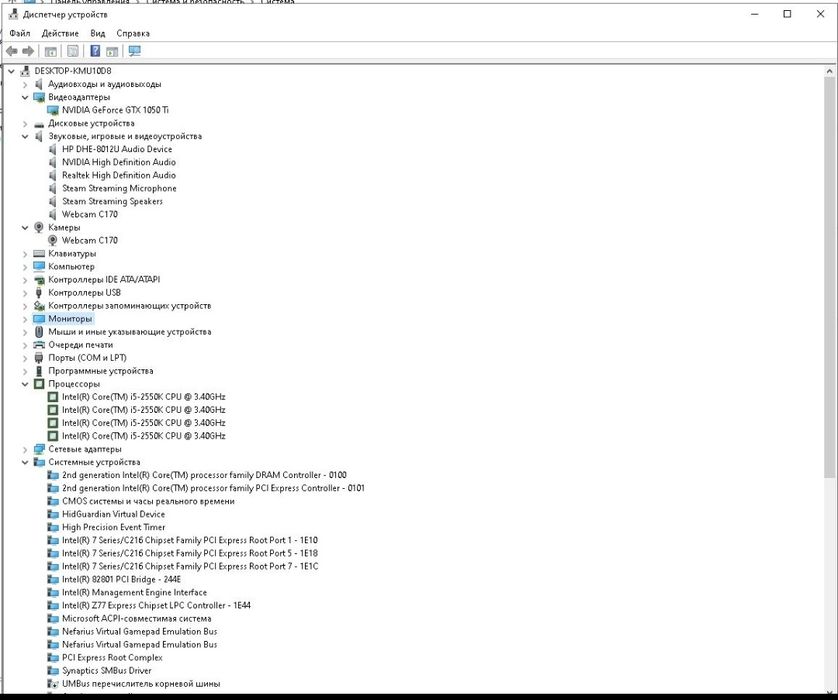This screenshot has height=700, width=838.
Task: Click the DESKTOP-KMU10D8 computer root icon
Action: [25, 71]
